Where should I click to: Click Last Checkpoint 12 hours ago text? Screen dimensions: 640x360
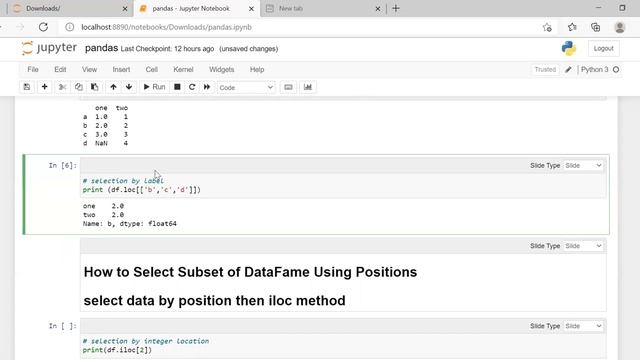pos(167,49)
